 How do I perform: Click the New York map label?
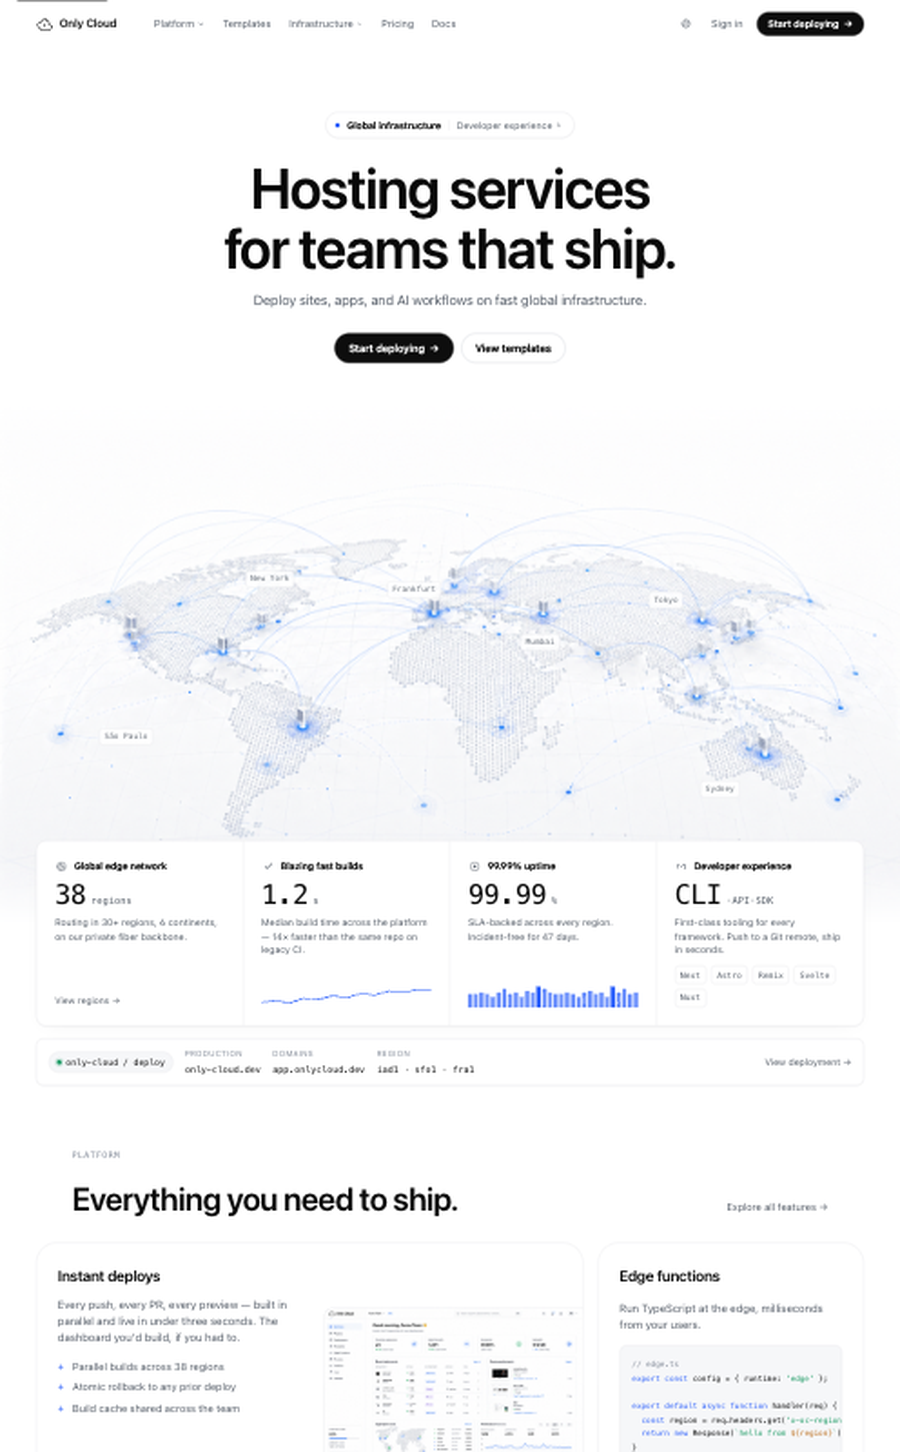(x=270, y=578)
